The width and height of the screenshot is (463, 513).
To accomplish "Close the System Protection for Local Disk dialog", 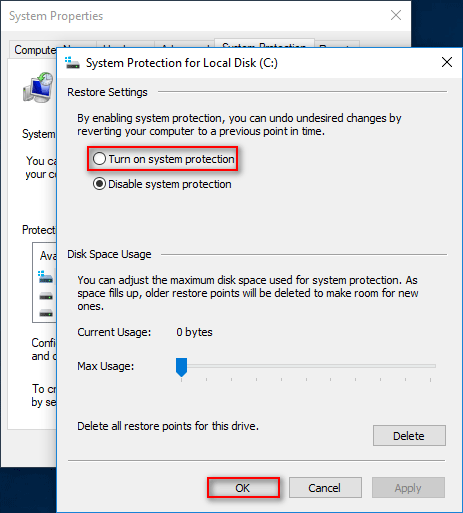I will 447,62.
